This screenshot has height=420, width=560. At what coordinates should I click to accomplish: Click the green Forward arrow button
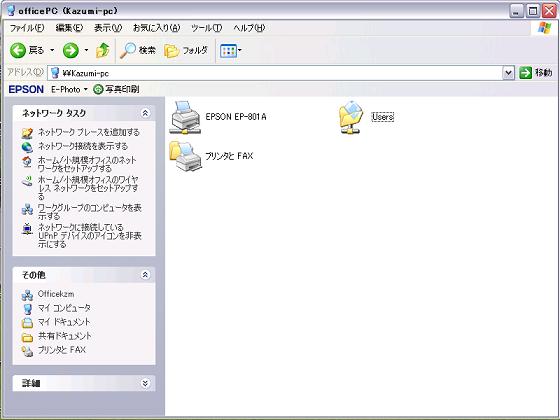pos(71,50)
